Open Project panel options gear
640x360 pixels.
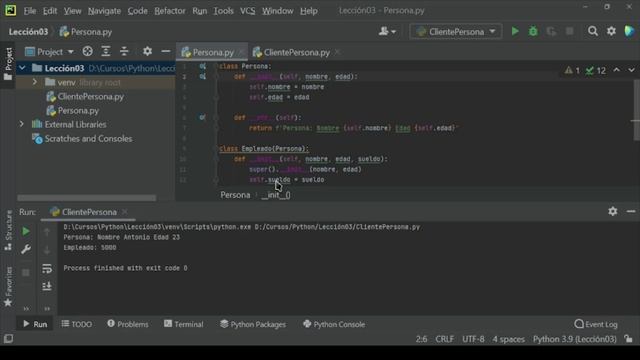(147, 51)
